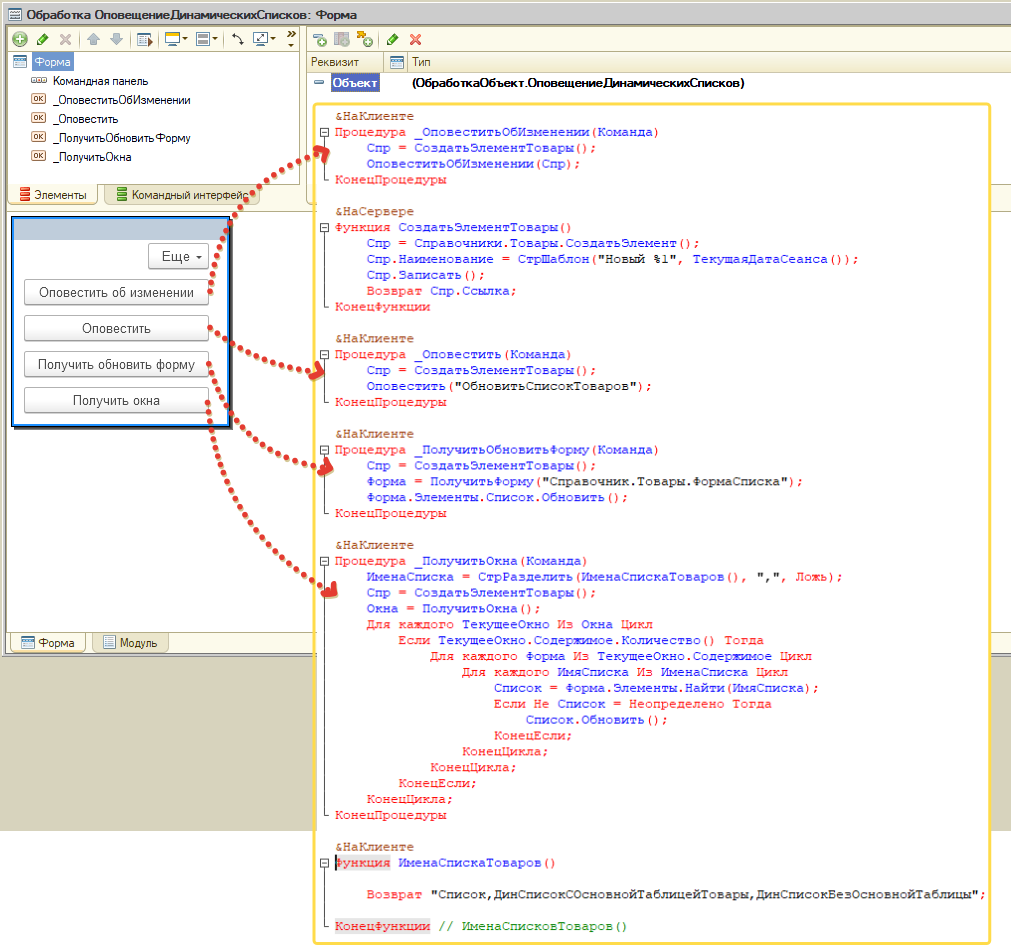
Task: Click the form check list icon
Action: click(x=145, y=39)
